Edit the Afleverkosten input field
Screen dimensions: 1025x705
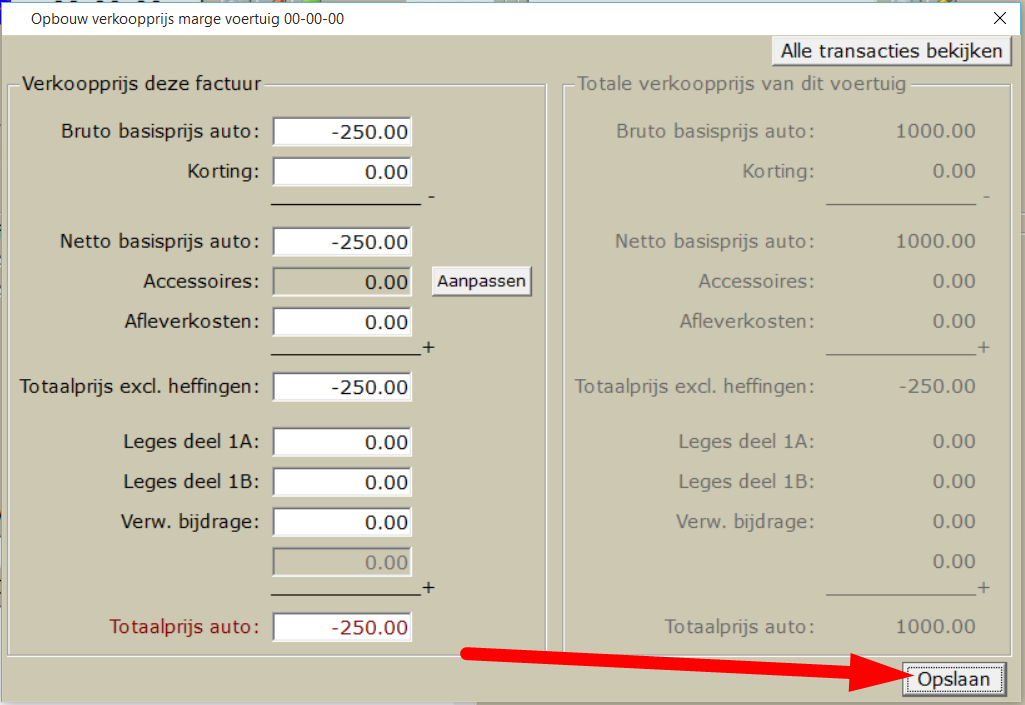coord(342,322)
